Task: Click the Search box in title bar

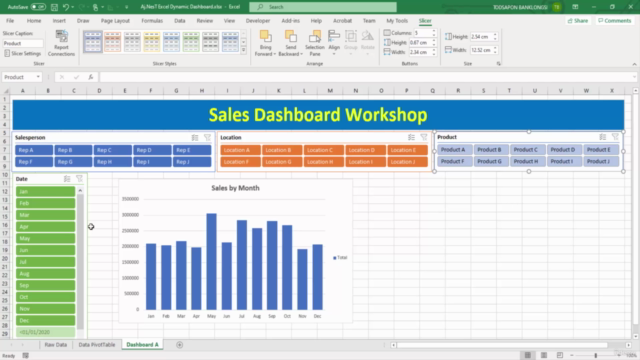Action: click(323, 7)
